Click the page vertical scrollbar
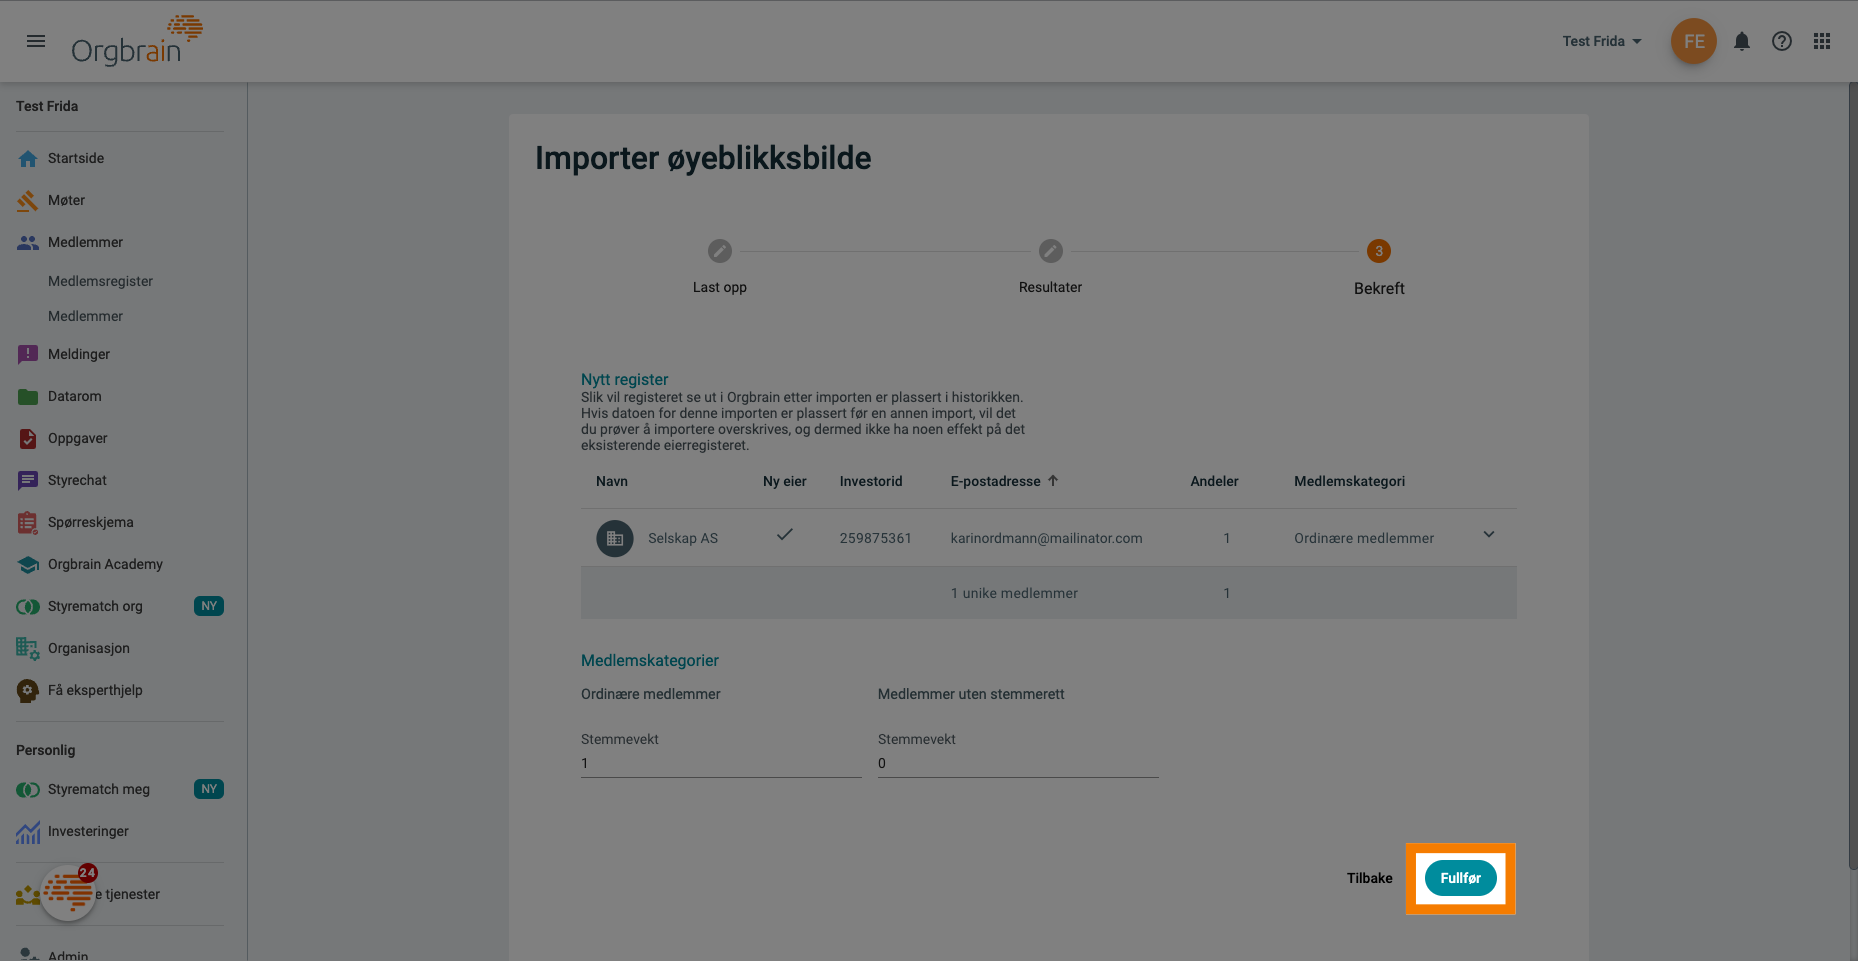Image resolution: width=1858 pixels, height=961 pixels. tap(1853, 477)
